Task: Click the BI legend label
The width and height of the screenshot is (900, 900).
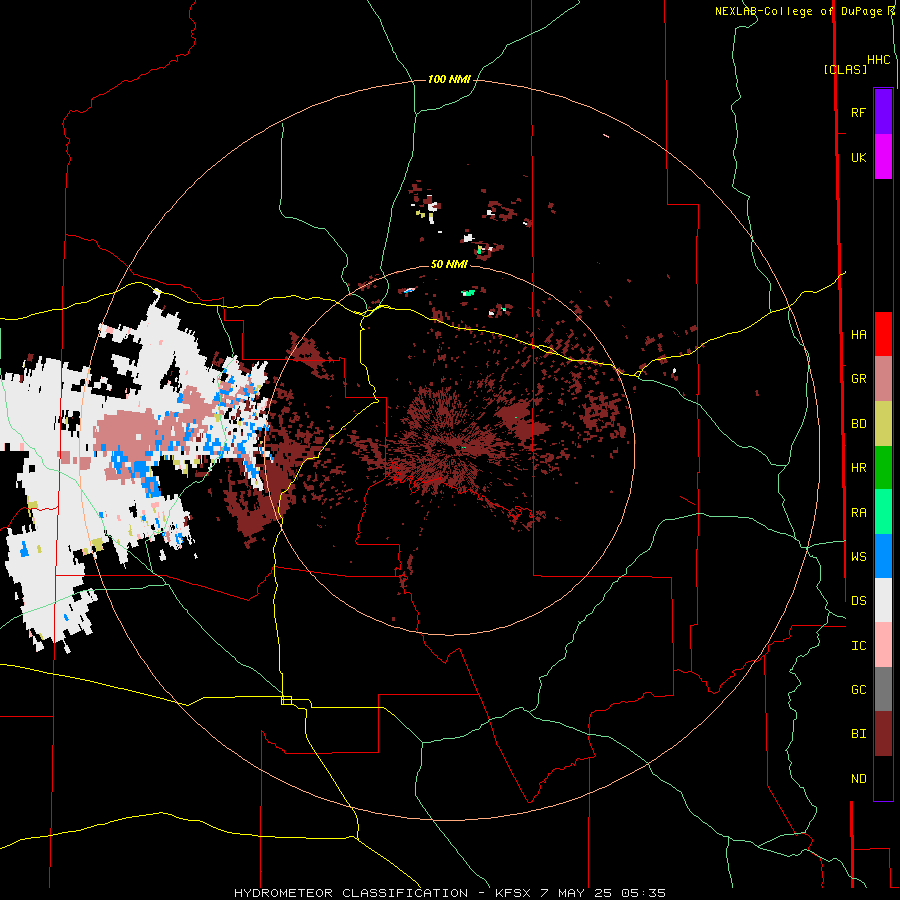Action: [x=858, y=734]
